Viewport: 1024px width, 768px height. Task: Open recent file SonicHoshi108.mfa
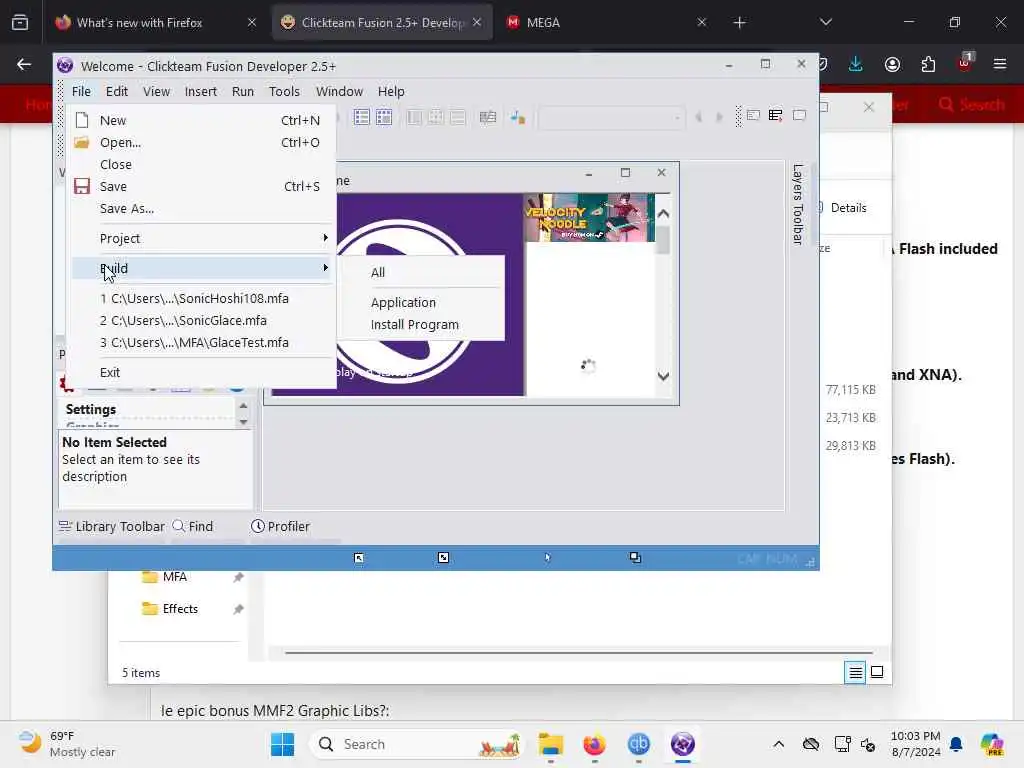201,298
